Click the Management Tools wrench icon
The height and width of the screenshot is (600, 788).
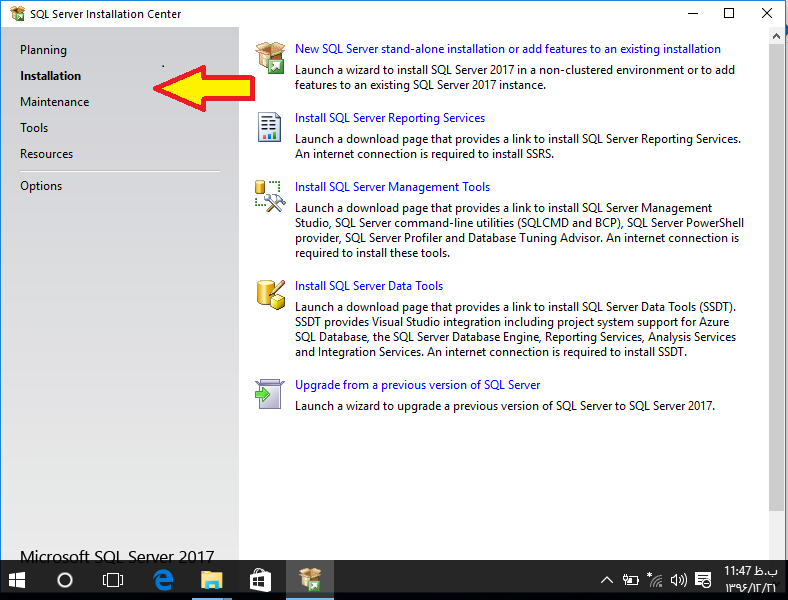tap(270, 196)
